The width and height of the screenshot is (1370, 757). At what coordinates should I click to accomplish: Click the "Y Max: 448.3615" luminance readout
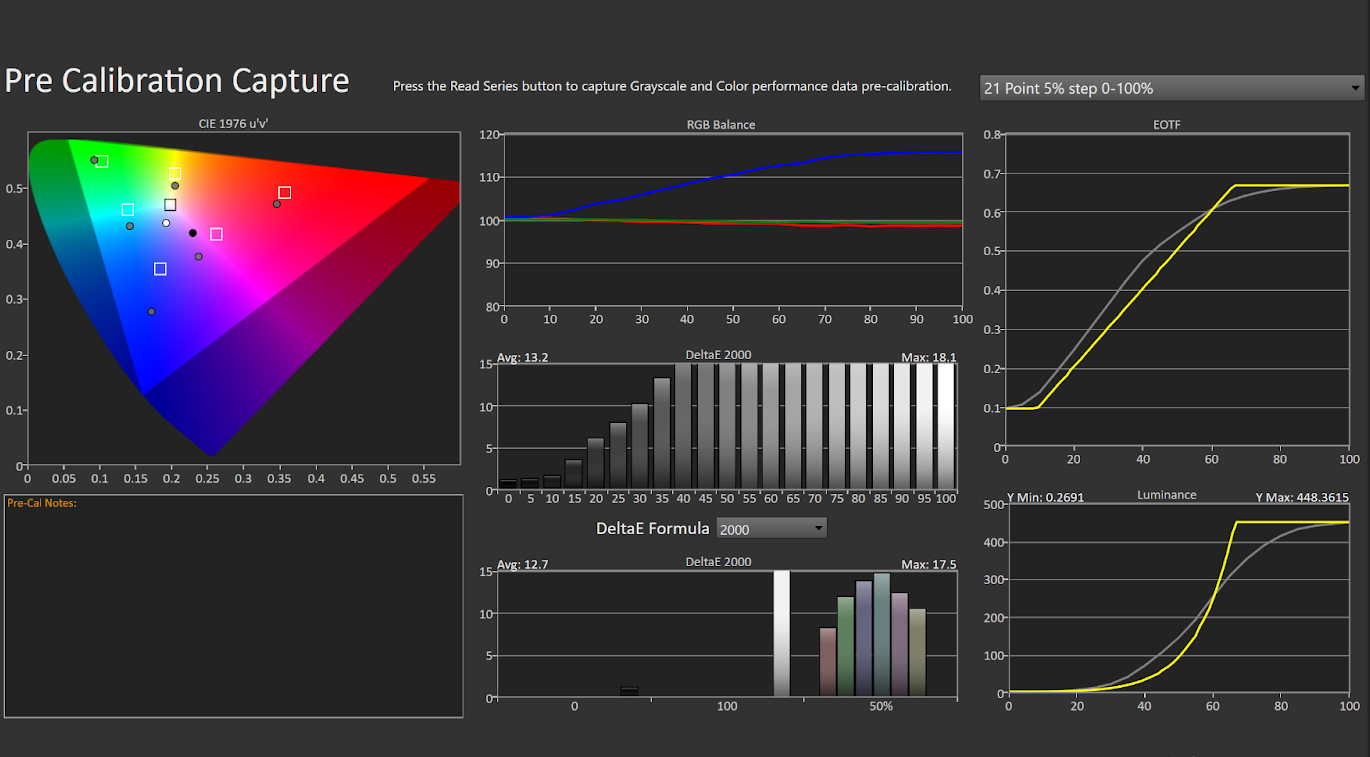[1302, 497]
